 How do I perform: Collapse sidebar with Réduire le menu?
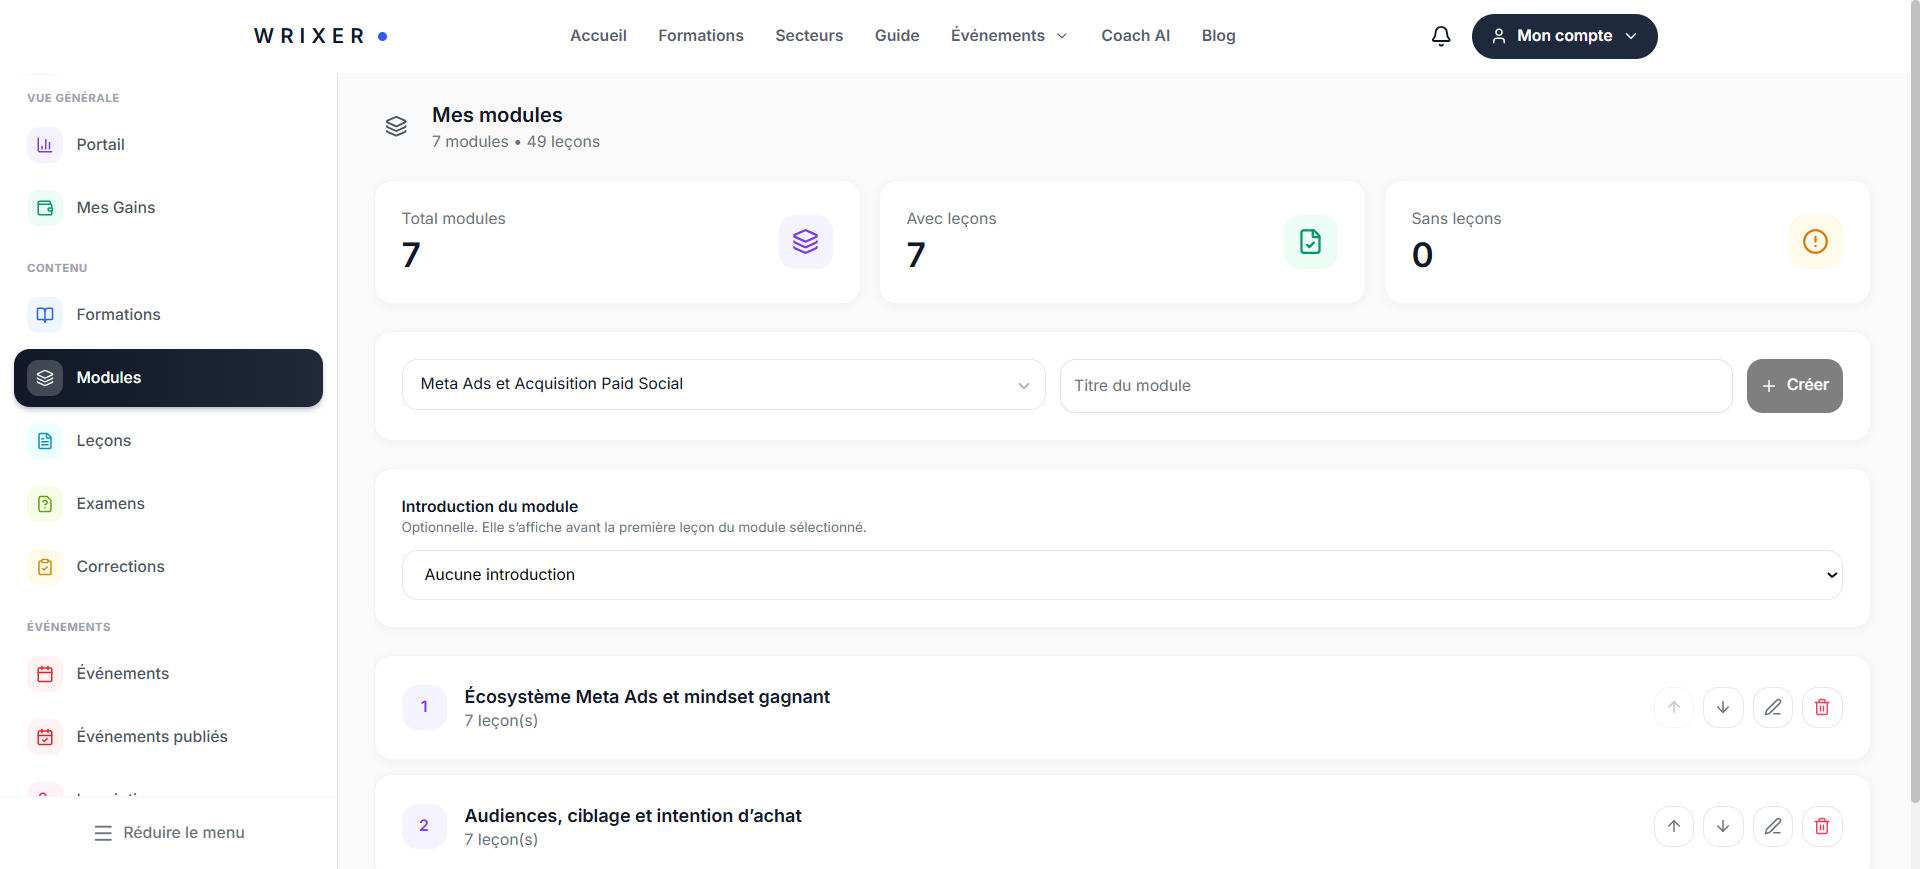coord(169,832)
